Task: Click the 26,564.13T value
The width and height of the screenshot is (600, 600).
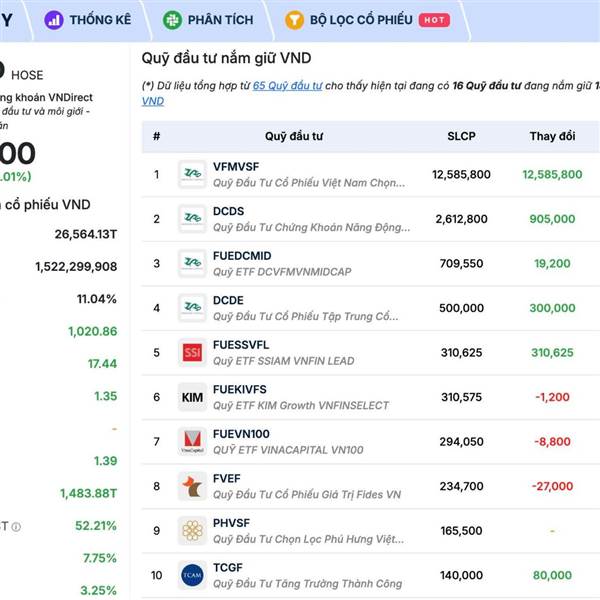Action: pyautogui.click(x=86, y=234)
